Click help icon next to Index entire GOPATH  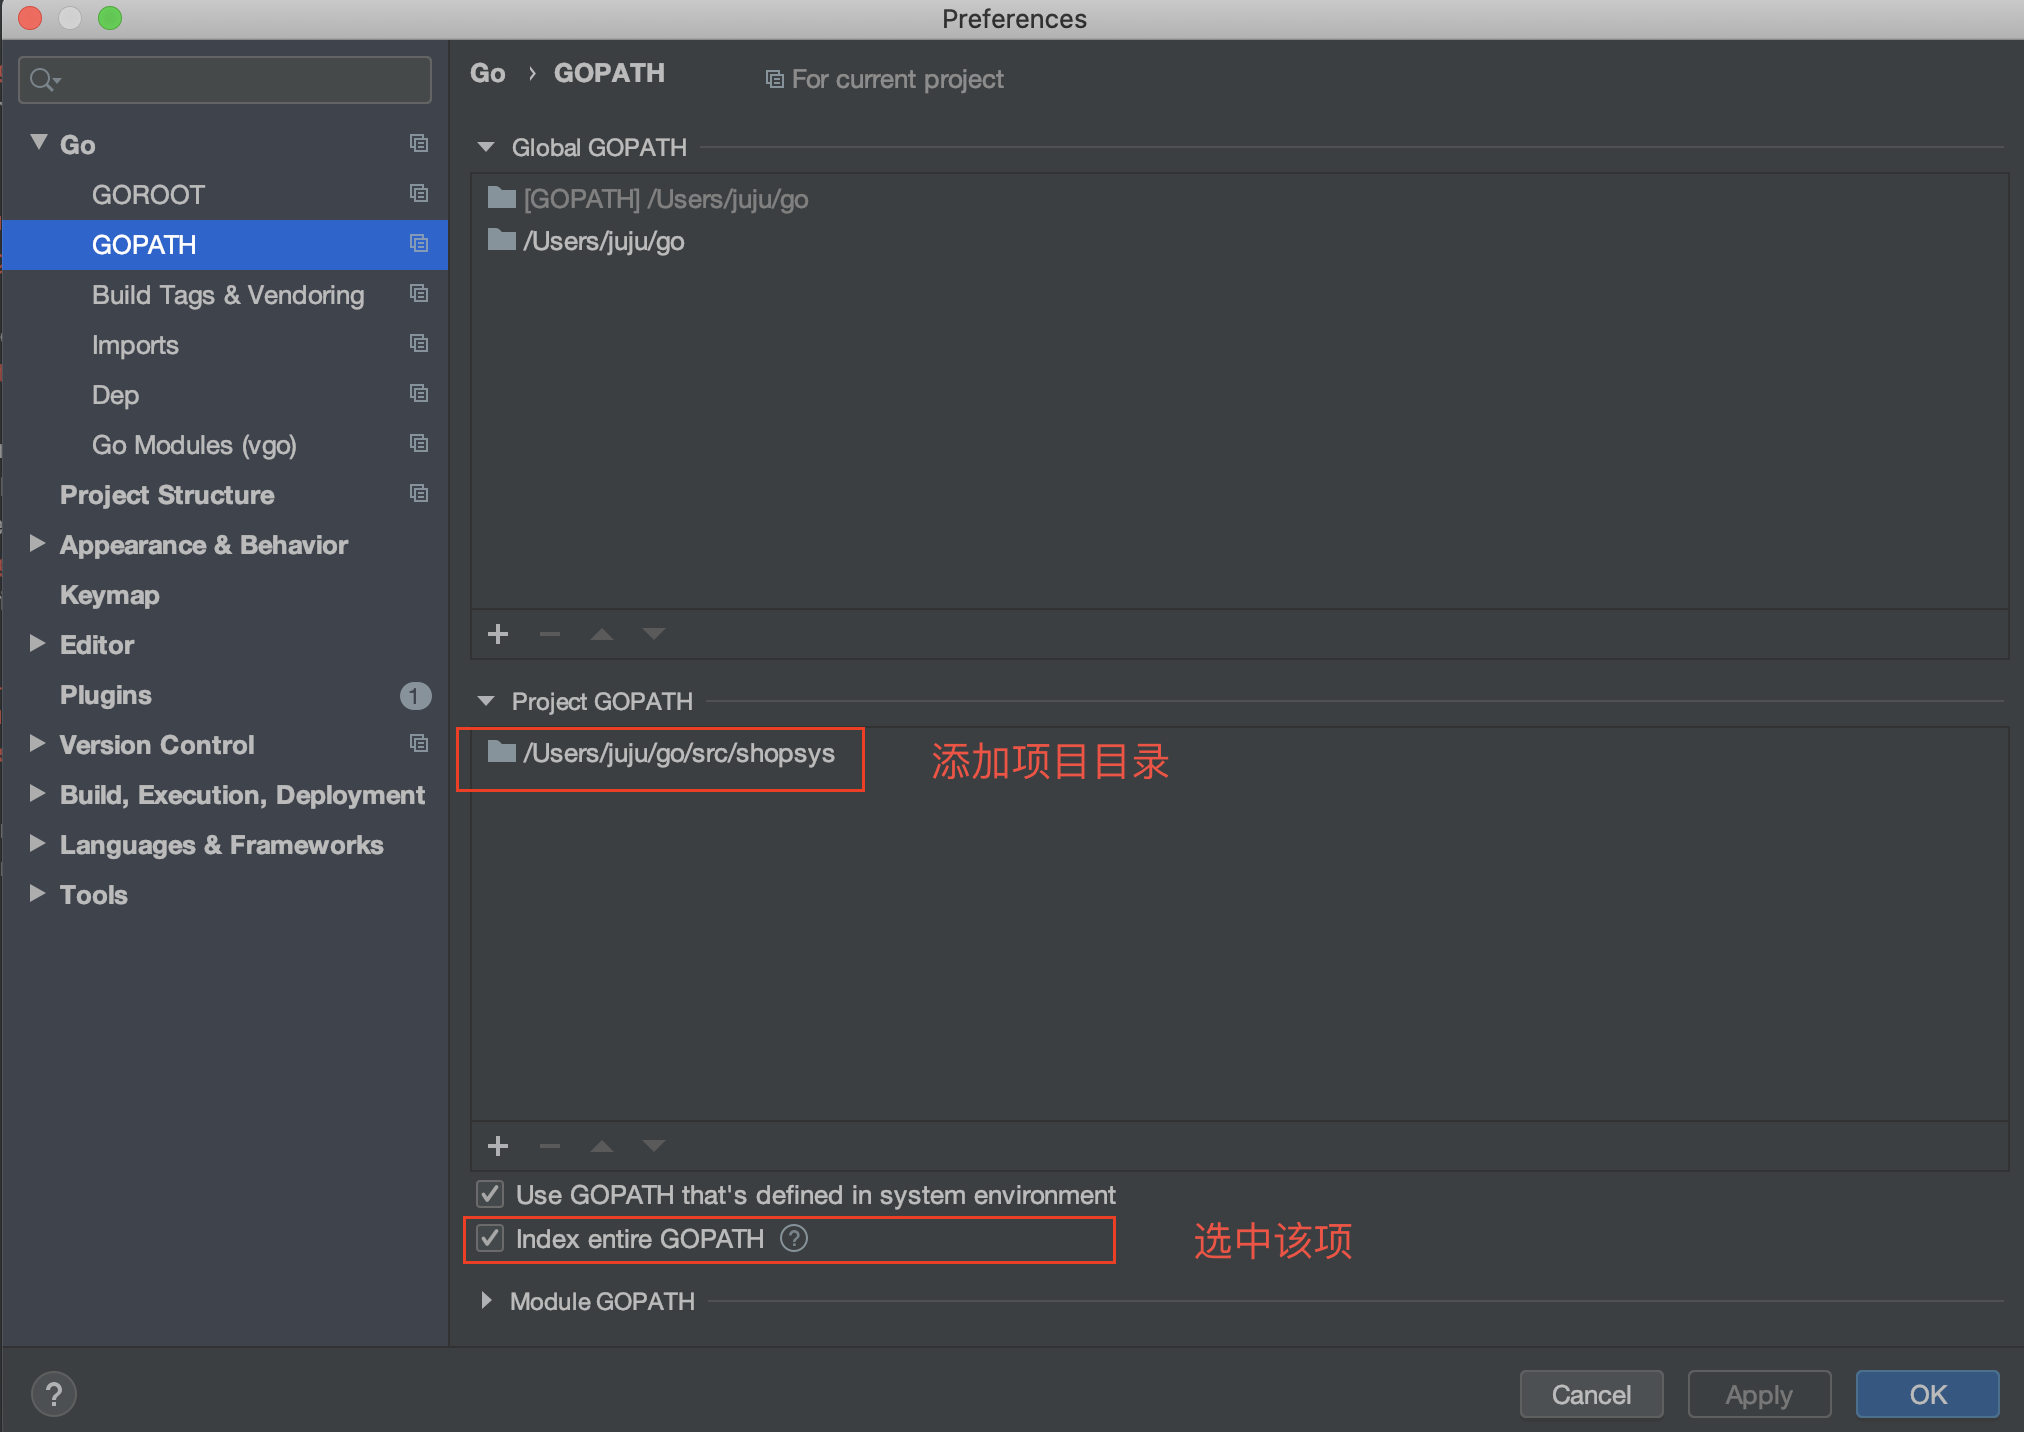794,1239
